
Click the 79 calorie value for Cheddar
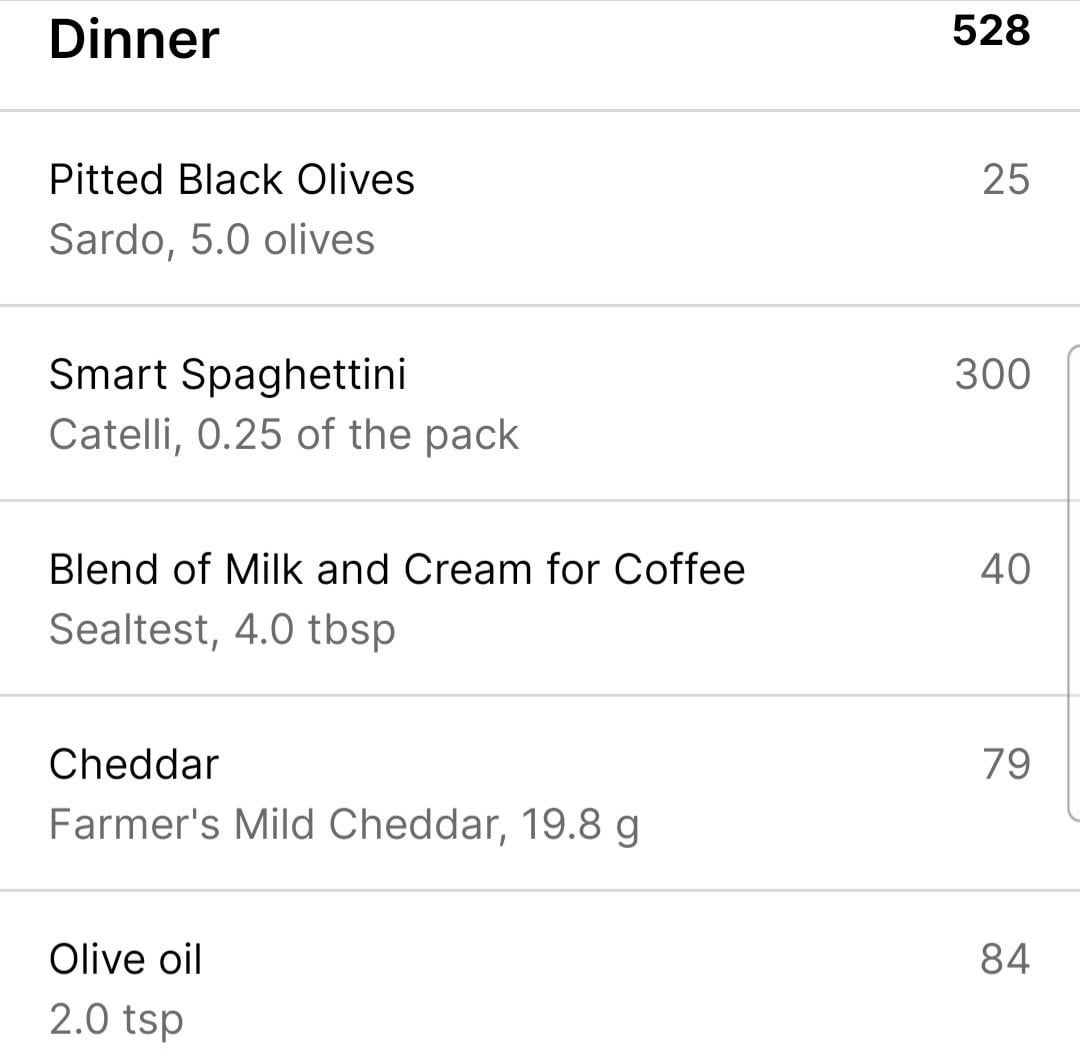point(1005,765)
